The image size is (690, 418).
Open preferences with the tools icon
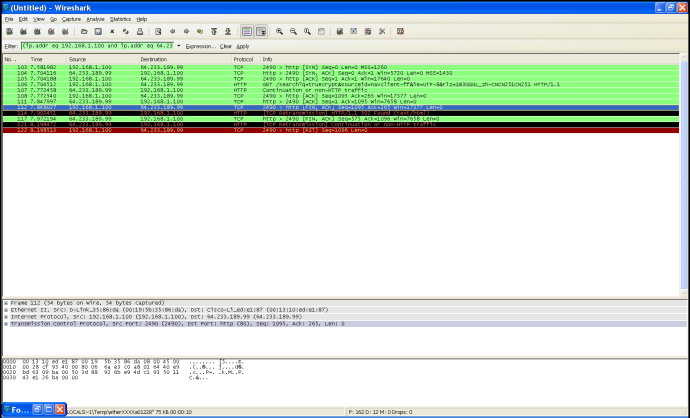click(382, 32)
